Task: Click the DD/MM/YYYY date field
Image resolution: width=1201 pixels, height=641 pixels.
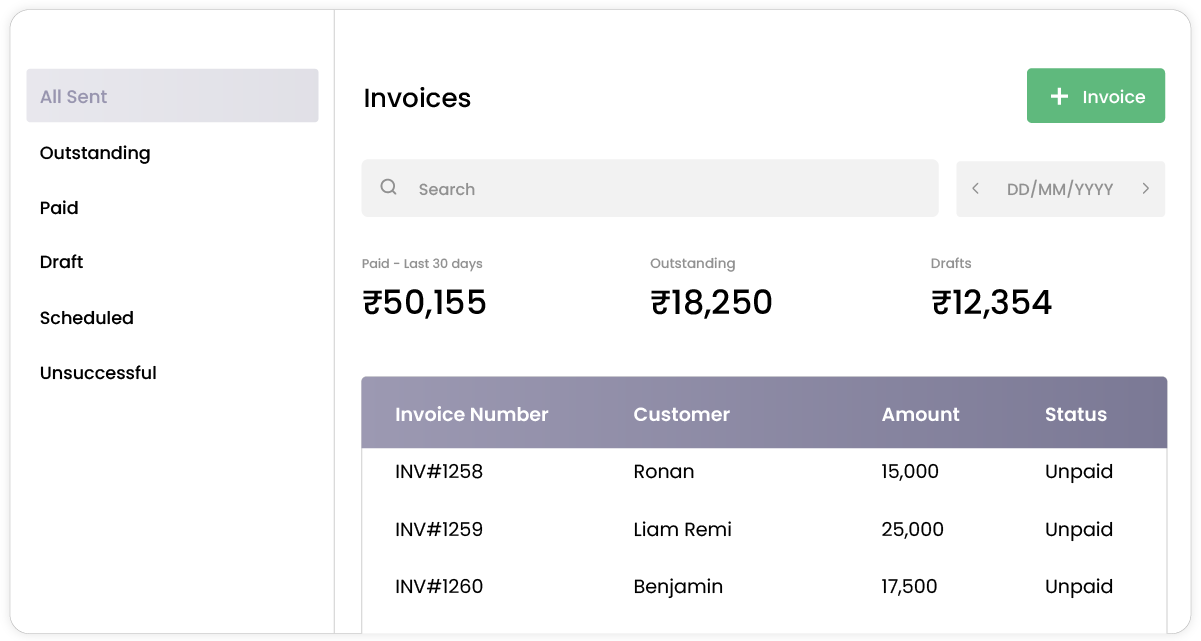Action: point(1059,189)
